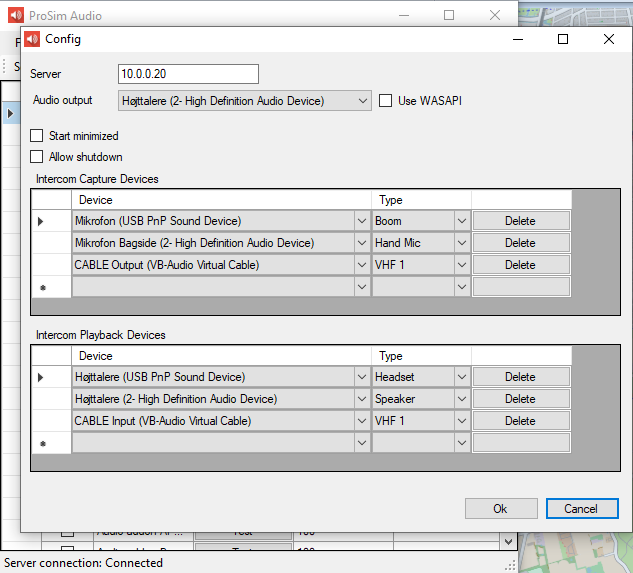The image size is (633, 573).
Task: Open the CABLE Input device dropdown
Action: pos(361,421)
